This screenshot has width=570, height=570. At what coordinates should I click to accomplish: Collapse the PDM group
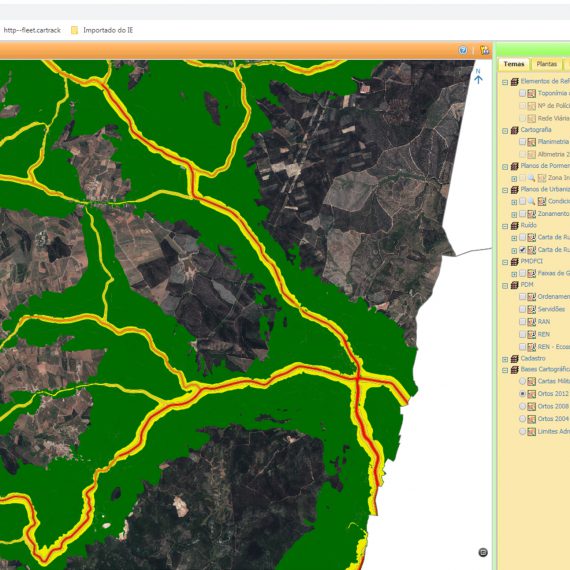505,286
